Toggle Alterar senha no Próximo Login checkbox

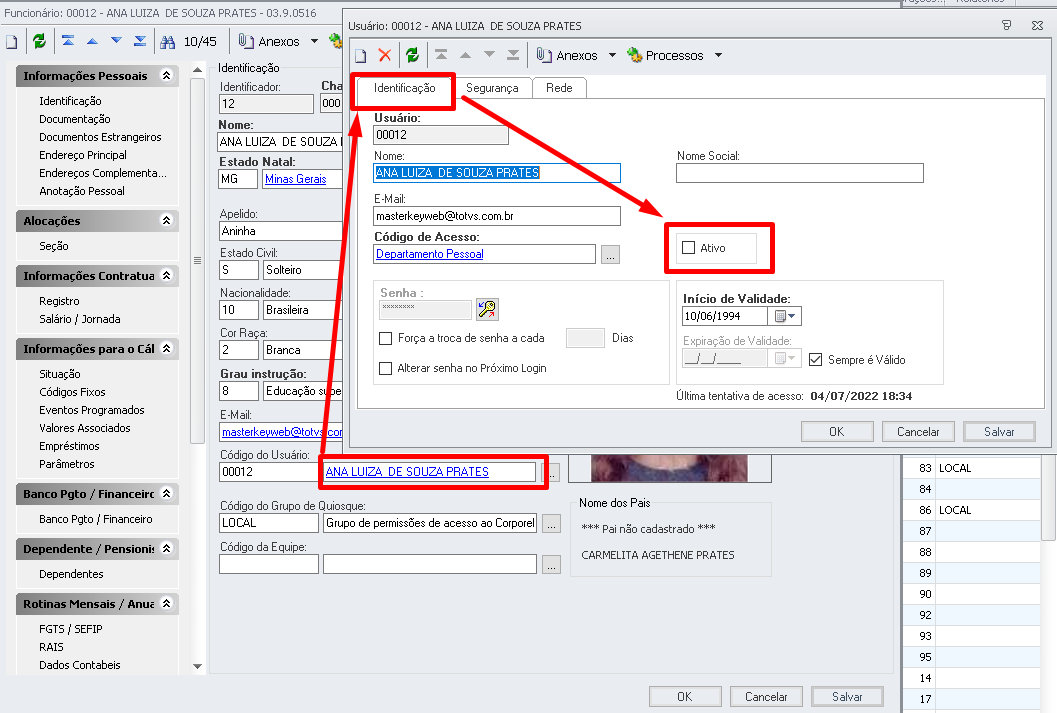click(386, 369)
